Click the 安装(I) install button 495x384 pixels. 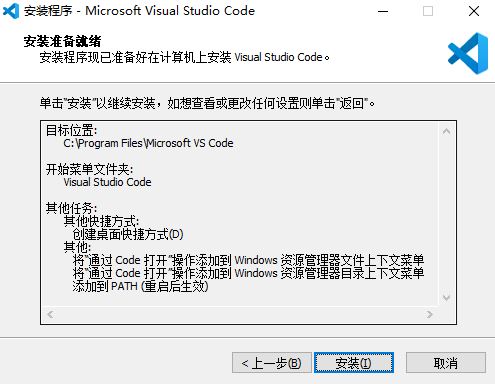(x=354, y=363)
